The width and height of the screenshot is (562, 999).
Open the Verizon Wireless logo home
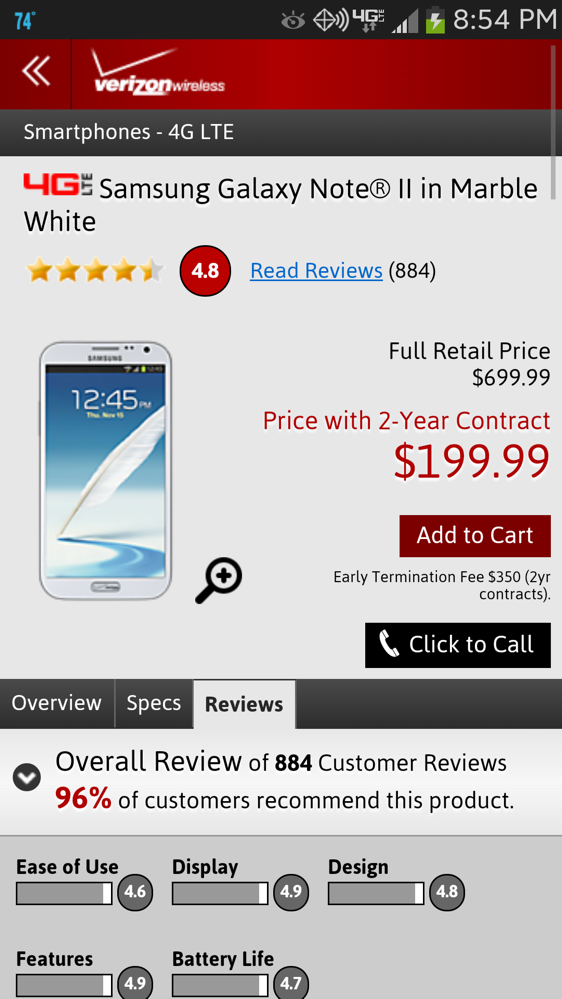pos(158,72)
